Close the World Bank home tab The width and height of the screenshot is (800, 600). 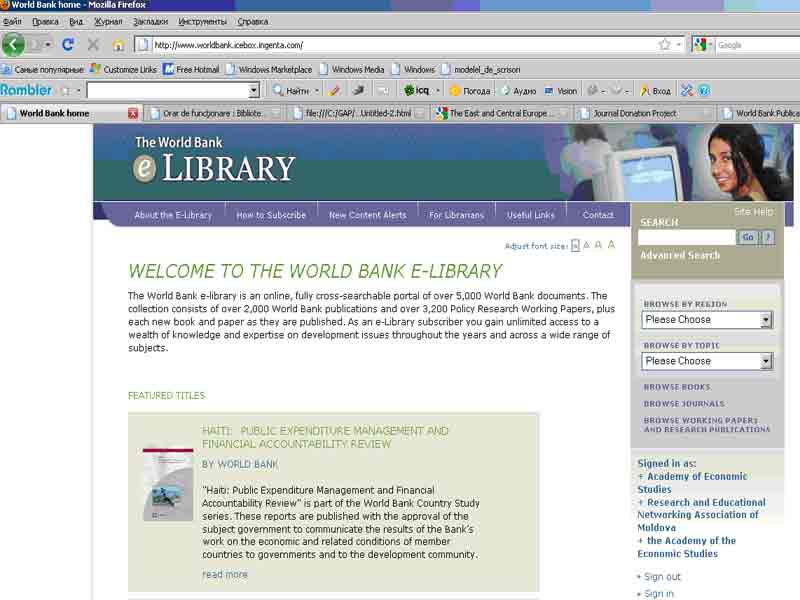pos(133,113)
